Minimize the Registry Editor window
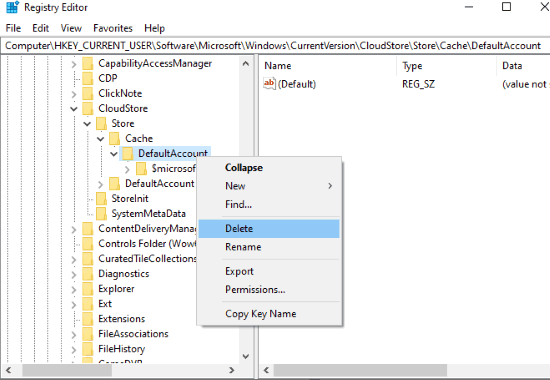Screen dimensions: 550x380 coord(469,7)
